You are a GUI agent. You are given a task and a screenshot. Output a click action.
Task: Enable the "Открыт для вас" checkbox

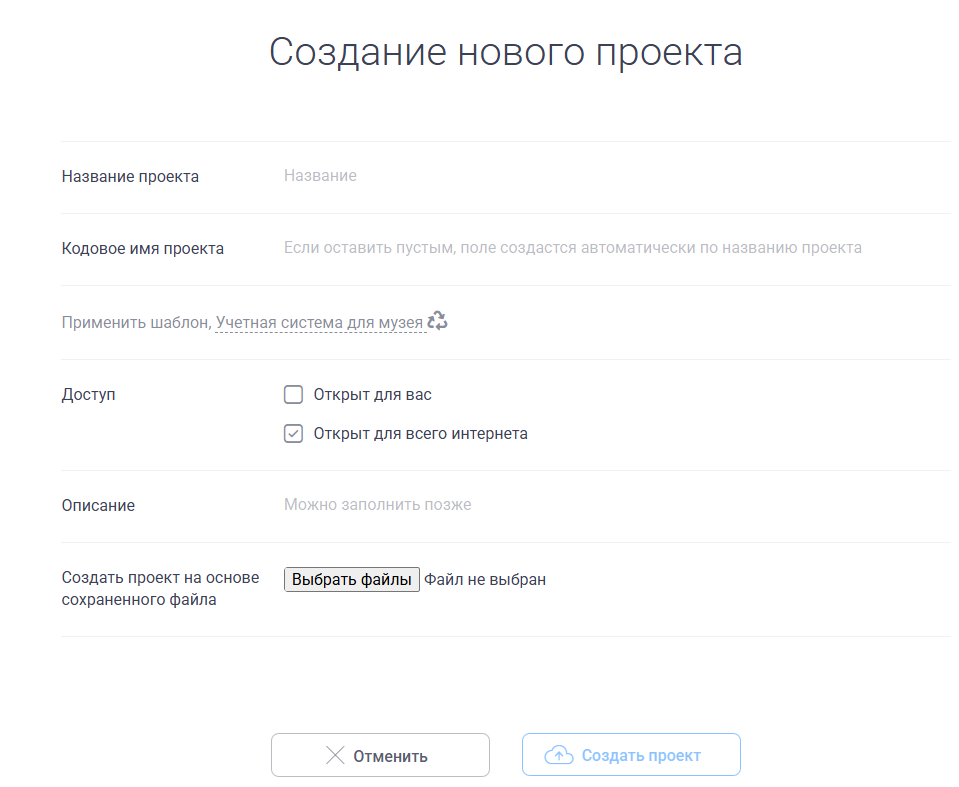point(293,395)
